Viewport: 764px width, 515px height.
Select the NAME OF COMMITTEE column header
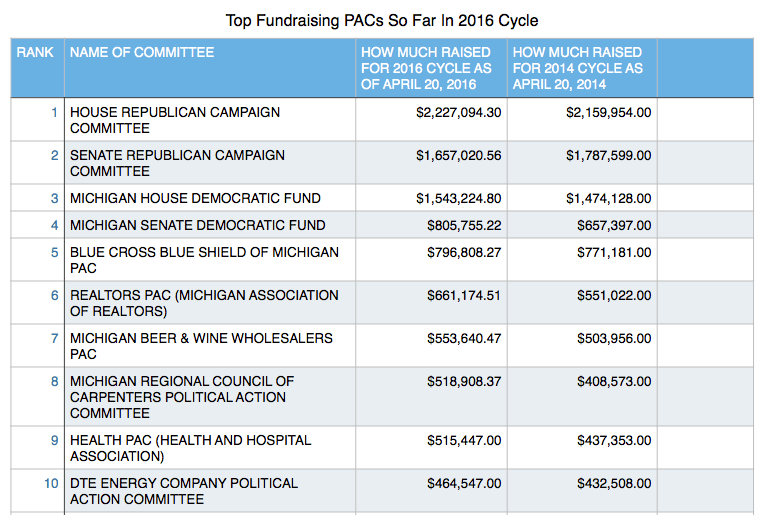pos(142,52)
